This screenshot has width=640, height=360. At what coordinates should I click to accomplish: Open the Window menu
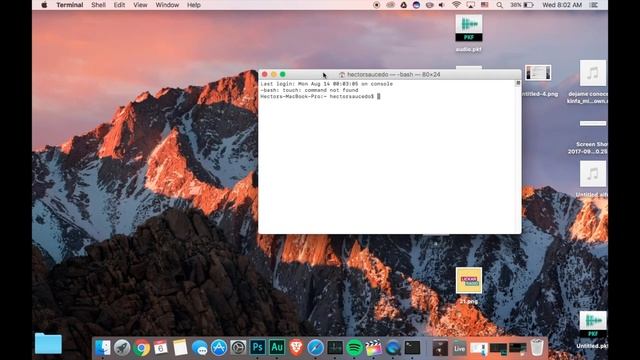click(x=167, y=5)
